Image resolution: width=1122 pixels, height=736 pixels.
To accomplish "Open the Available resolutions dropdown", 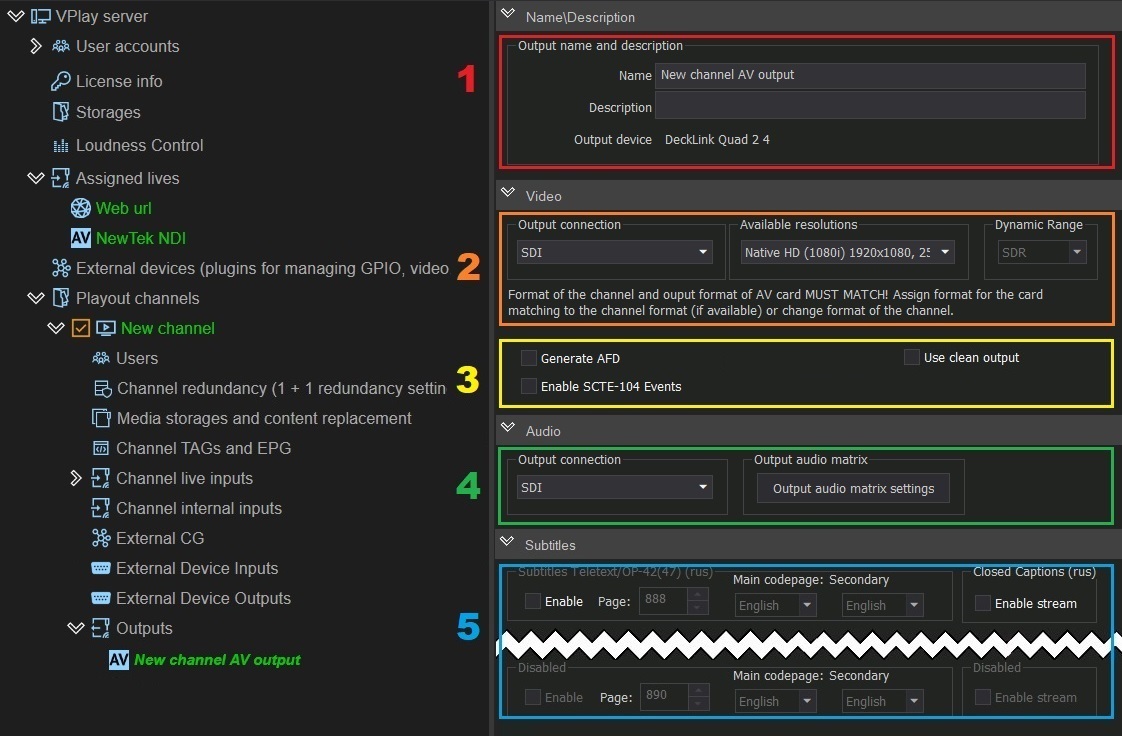I will coord(847,252).
